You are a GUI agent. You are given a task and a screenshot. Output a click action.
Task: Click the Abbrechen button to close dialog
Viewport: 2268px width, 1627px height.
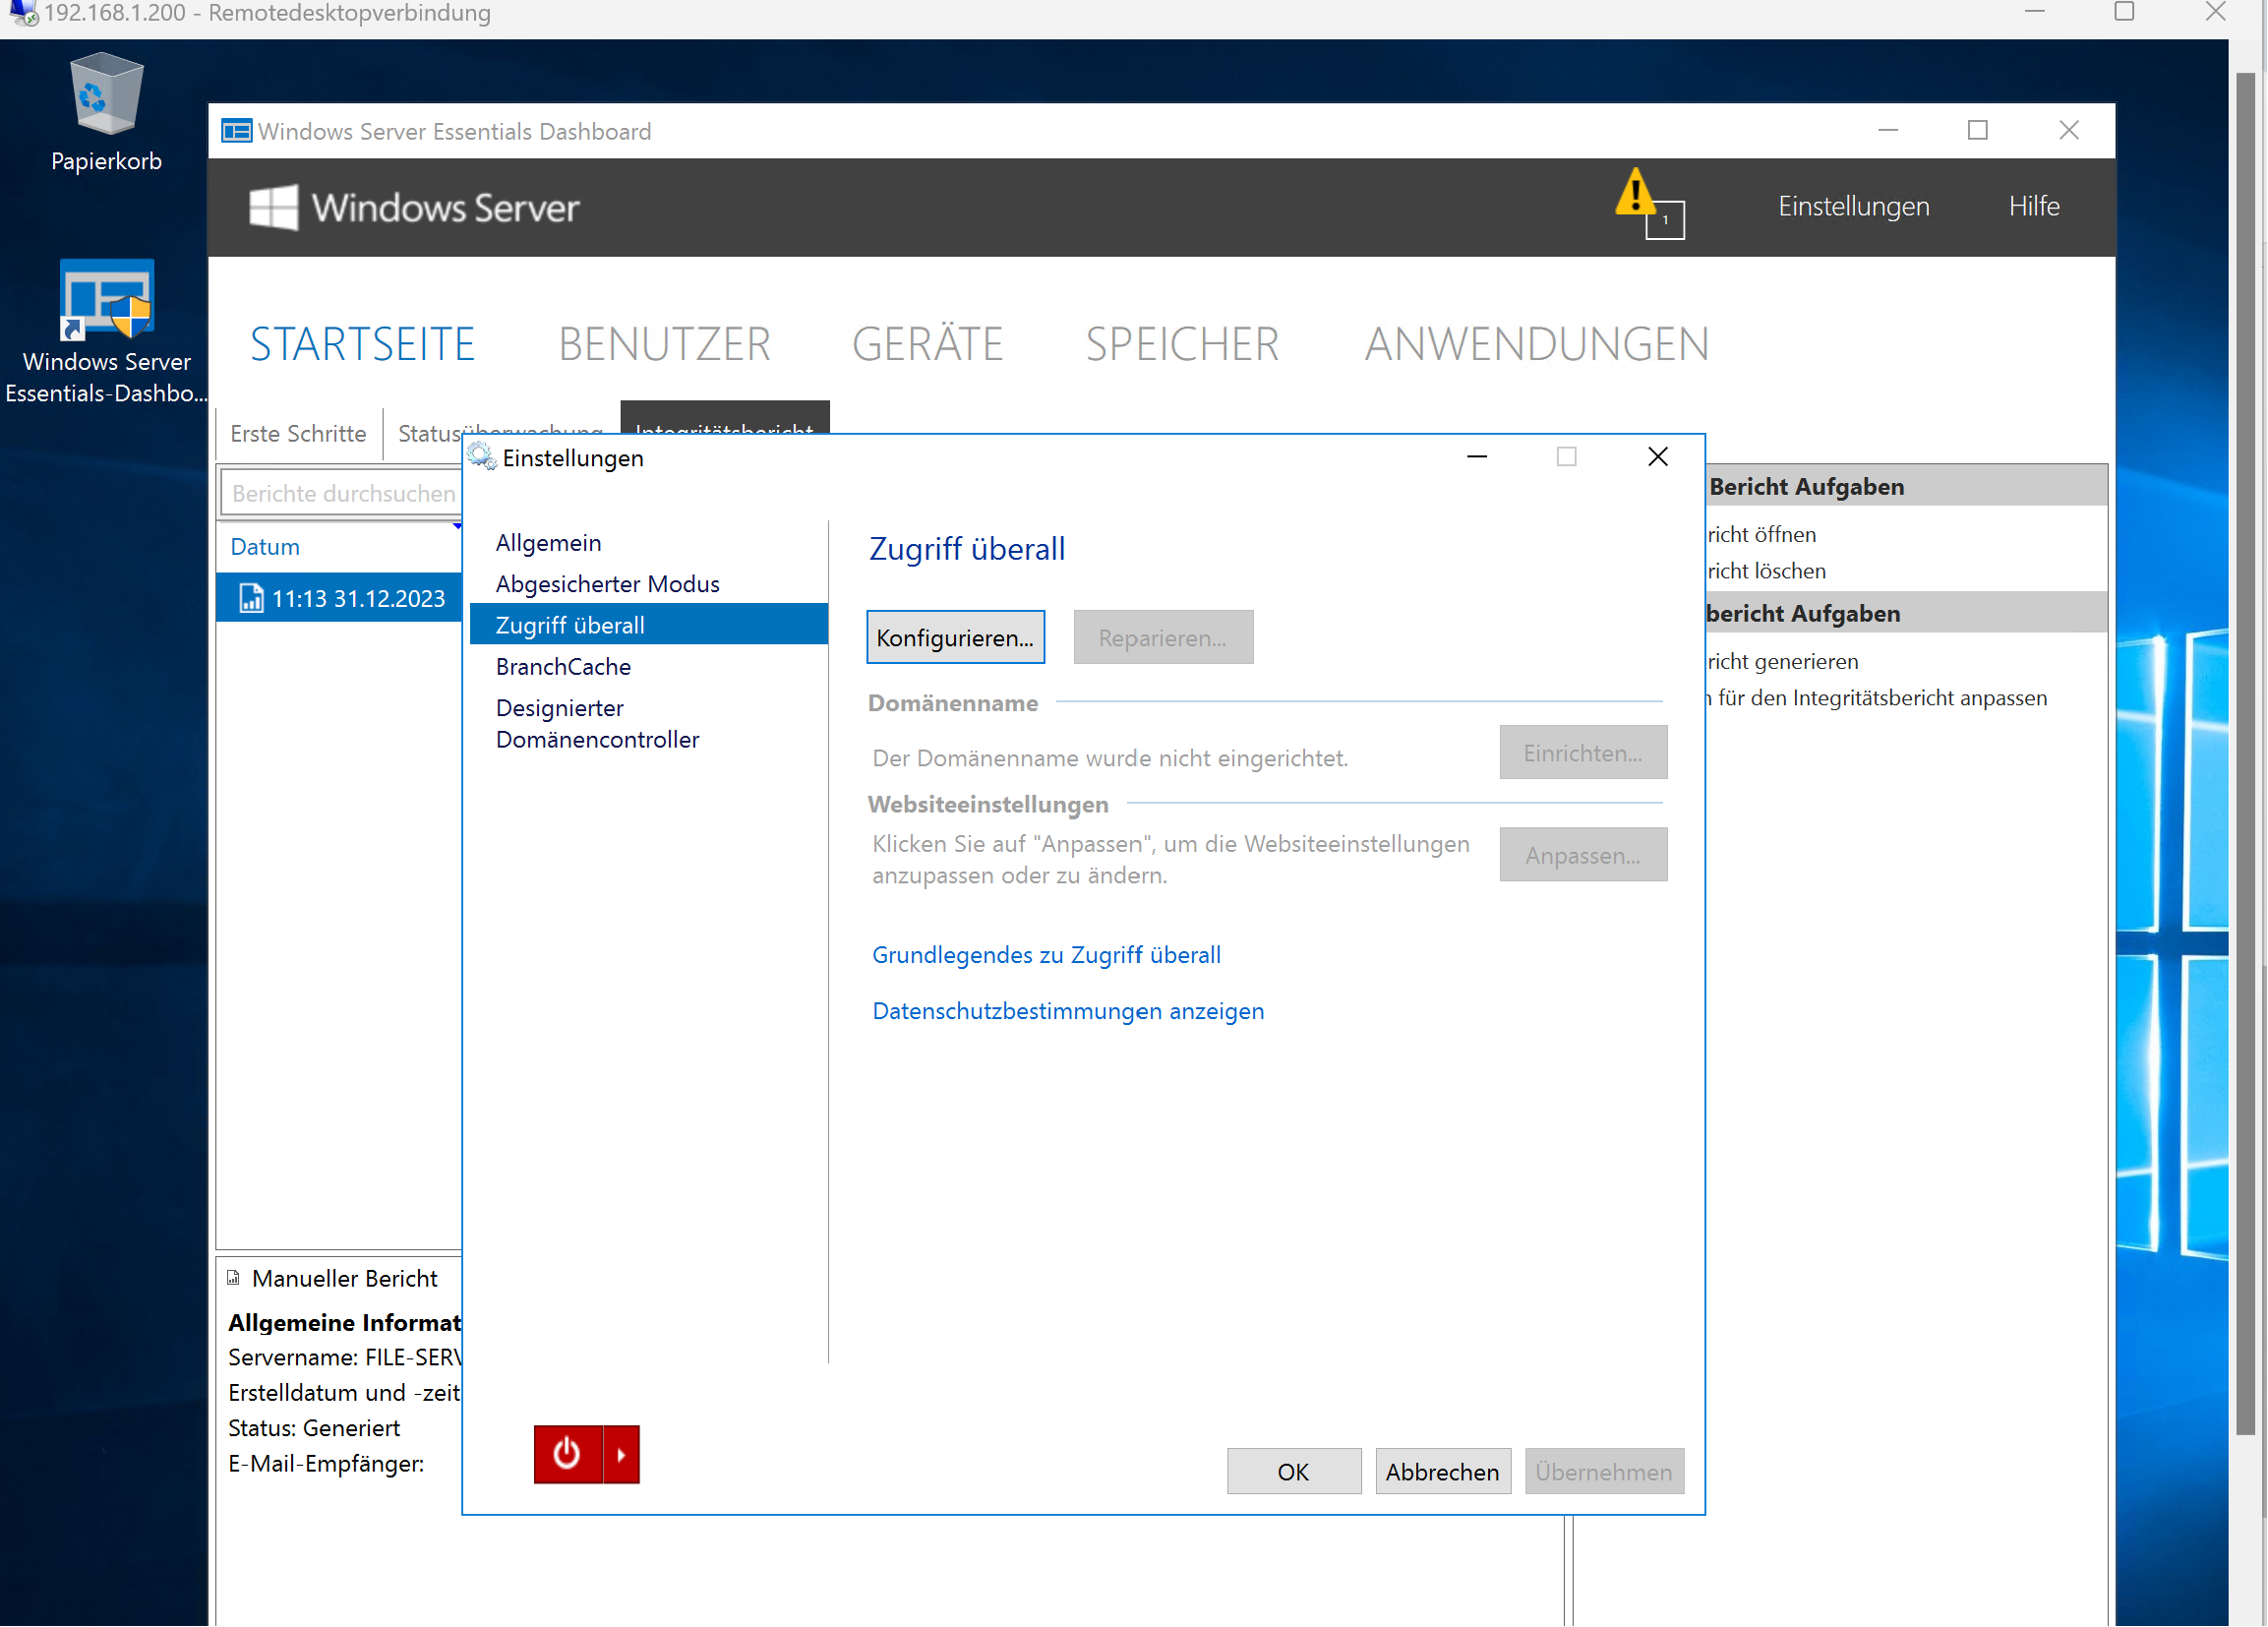tap(1442, 1471)
